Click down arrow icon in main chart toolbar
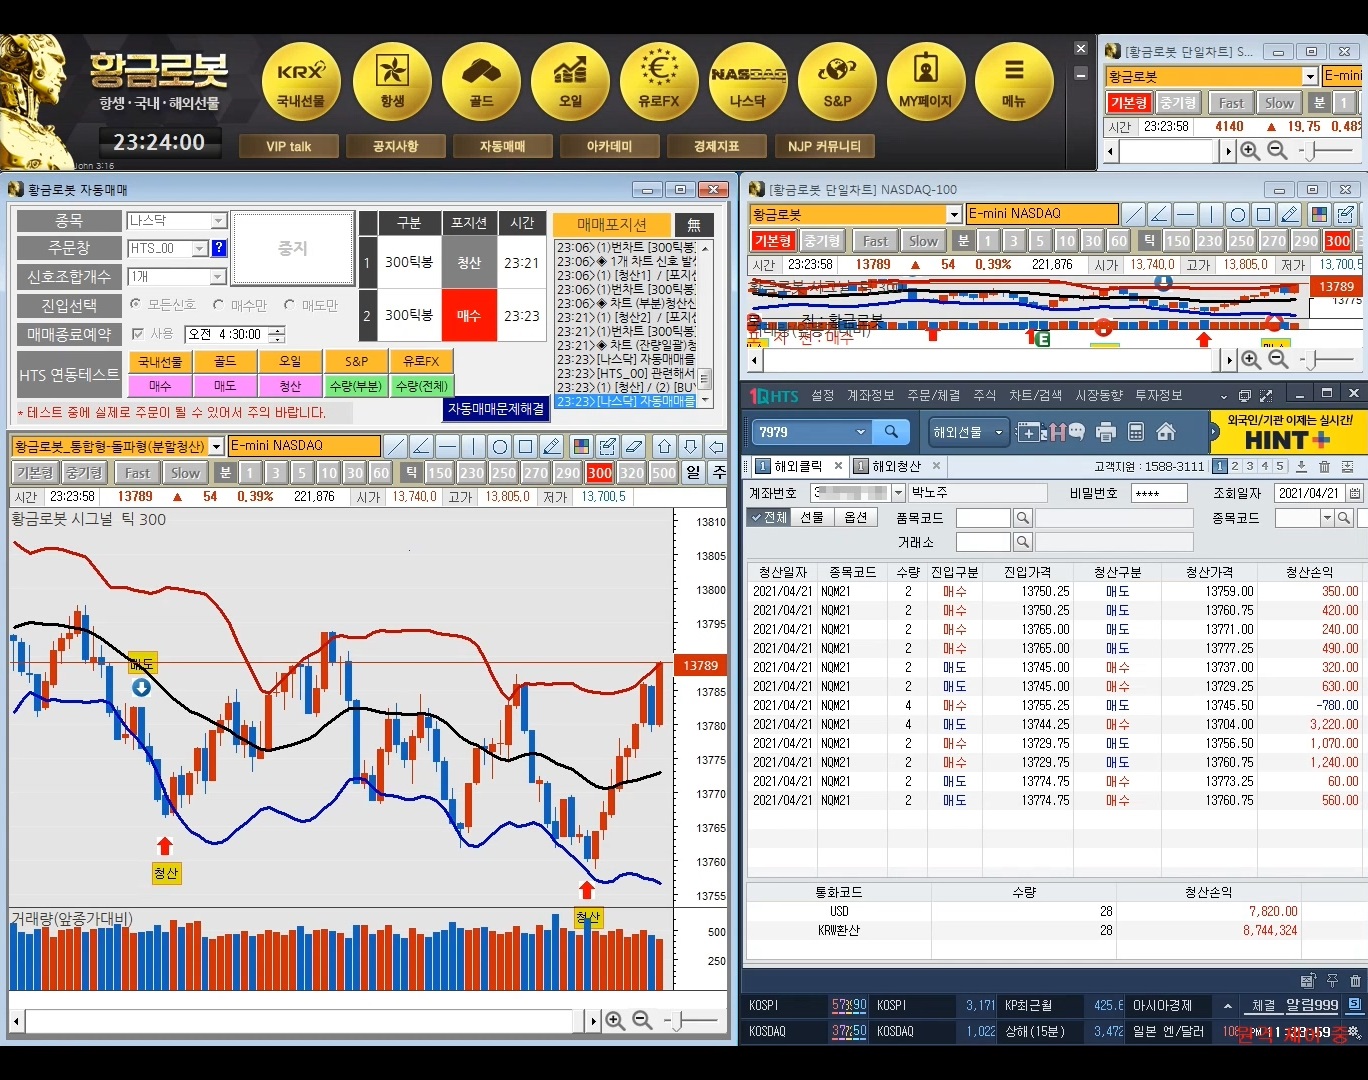This screenshot has width=1368, height=1080. 691,446
